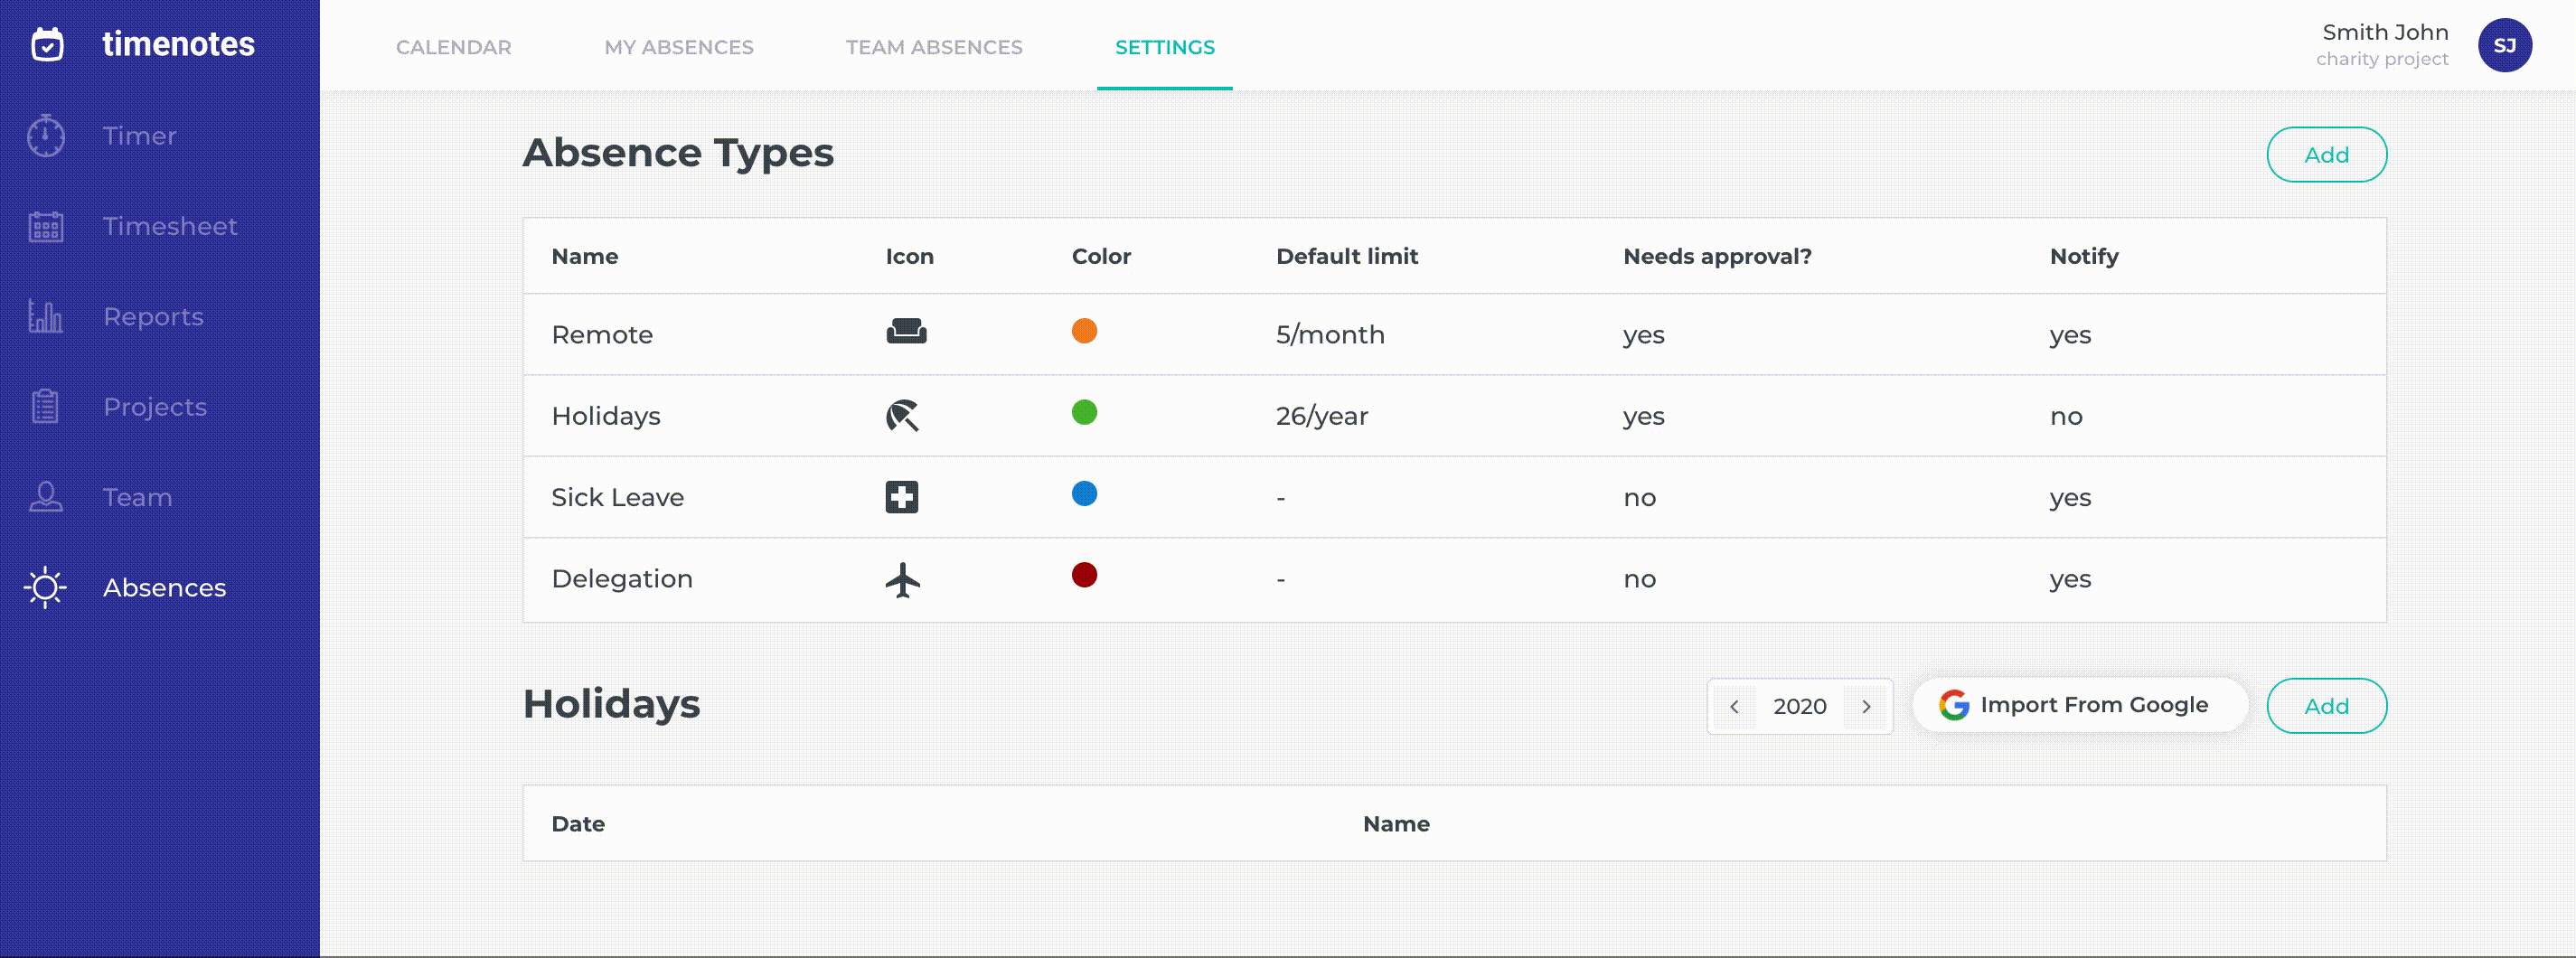Click the Needs approval? column header

click(1717, 257)
